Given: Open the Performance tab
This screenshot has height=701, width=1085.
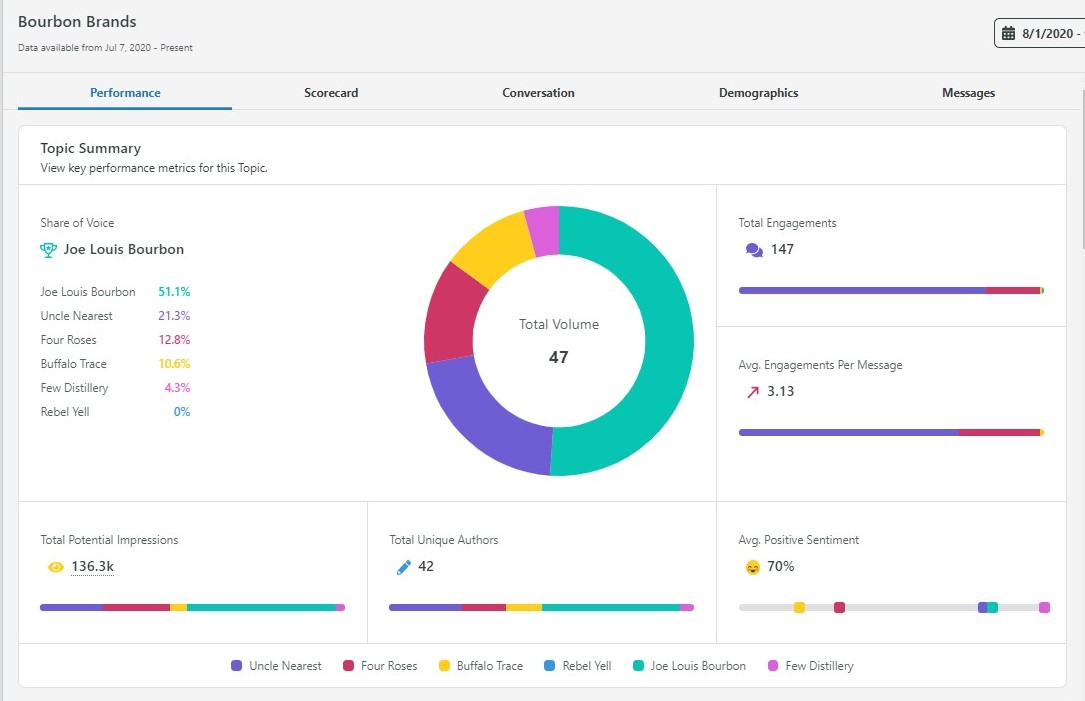Looking at the screenshot, I should coord(125,93).
